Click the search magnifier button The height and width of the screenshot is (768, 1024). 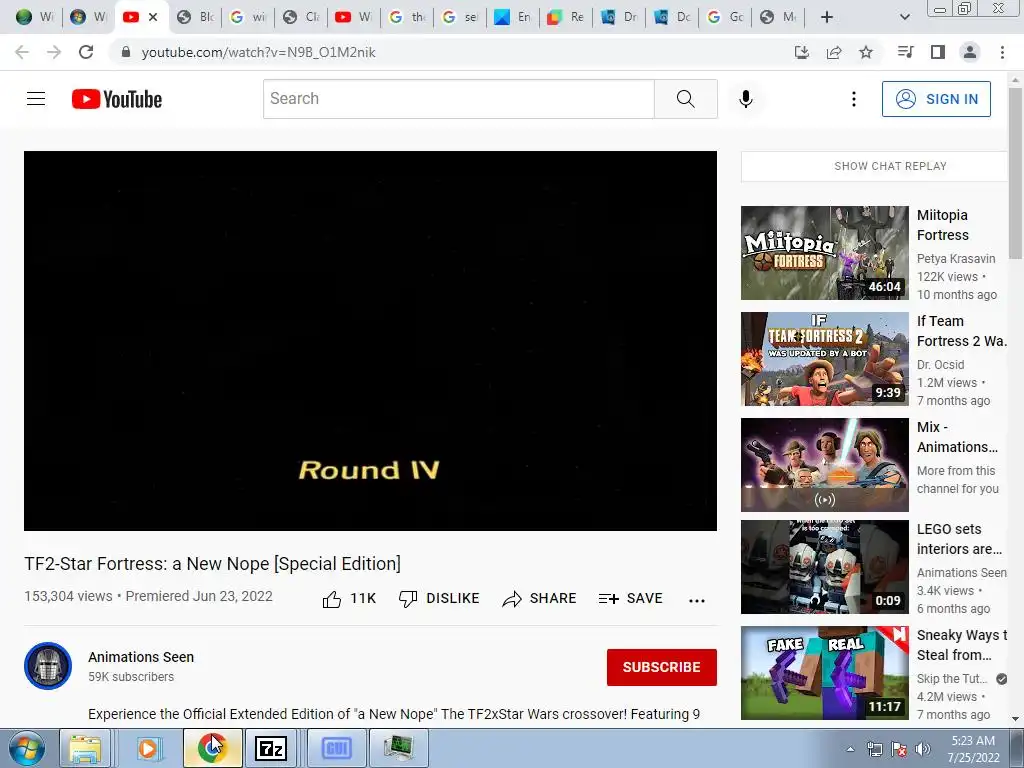[686, 99]
